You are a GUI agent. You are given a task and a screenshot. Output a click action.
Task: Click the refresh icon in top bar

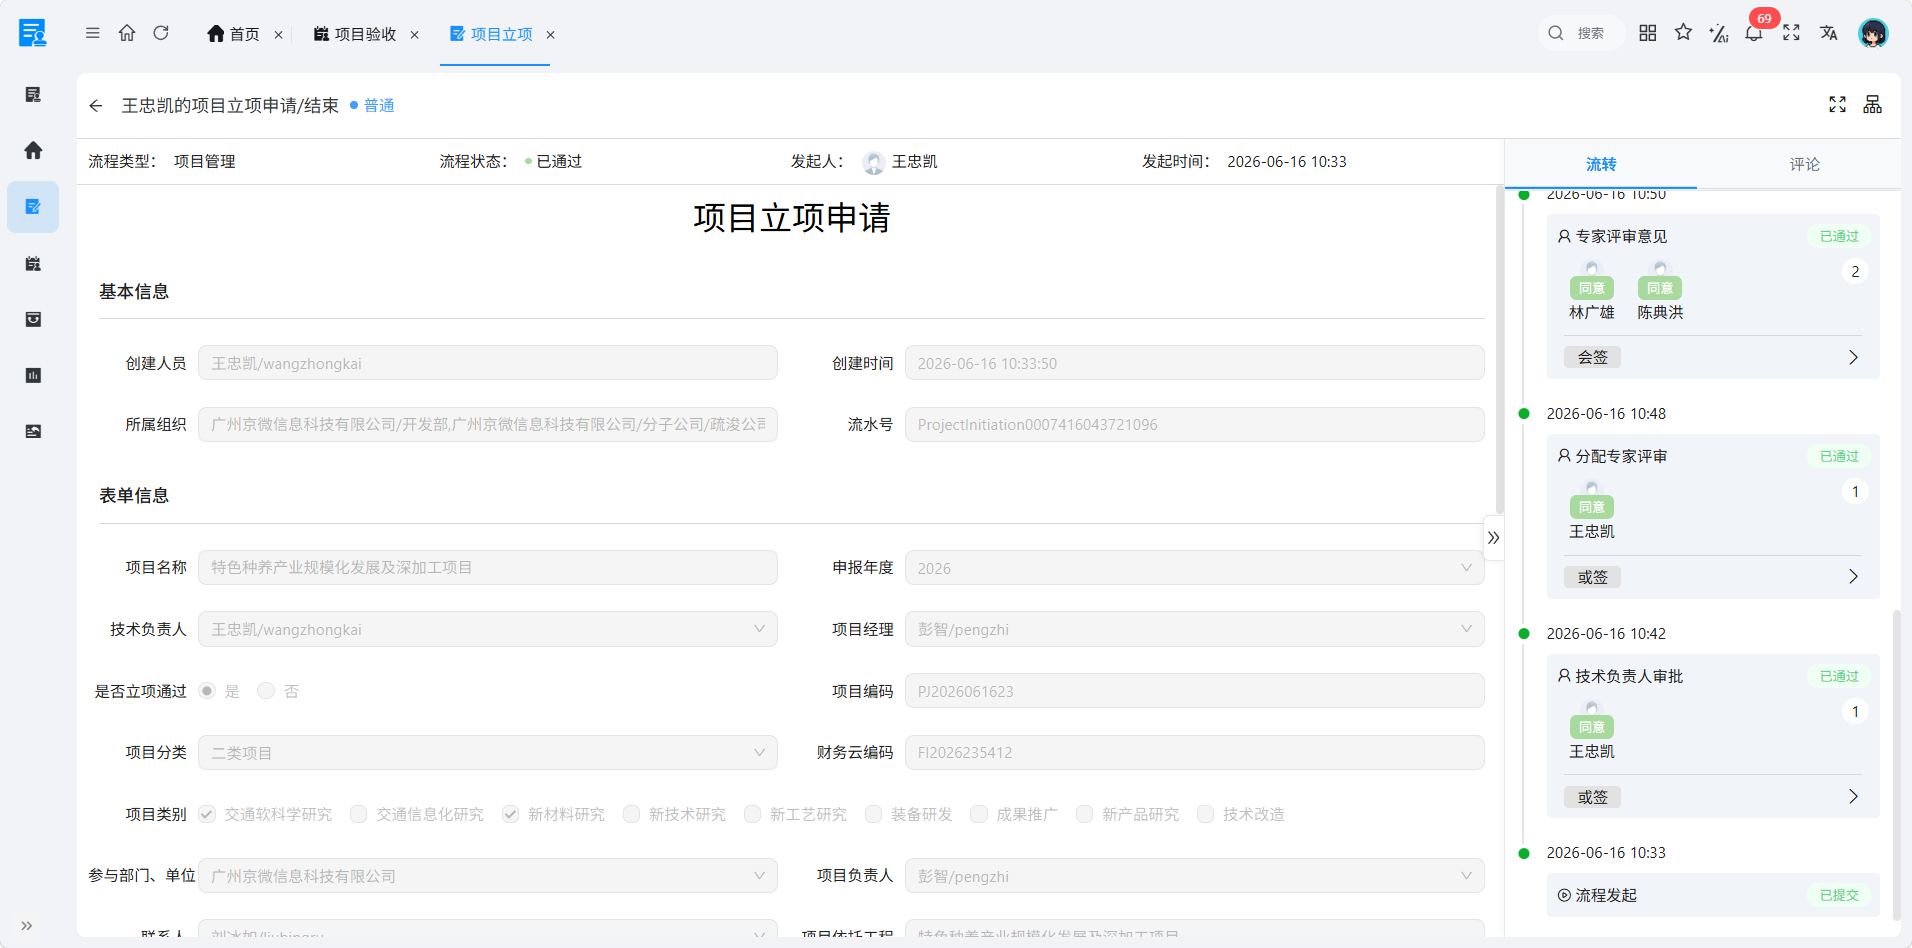click(x=161, y=33)
